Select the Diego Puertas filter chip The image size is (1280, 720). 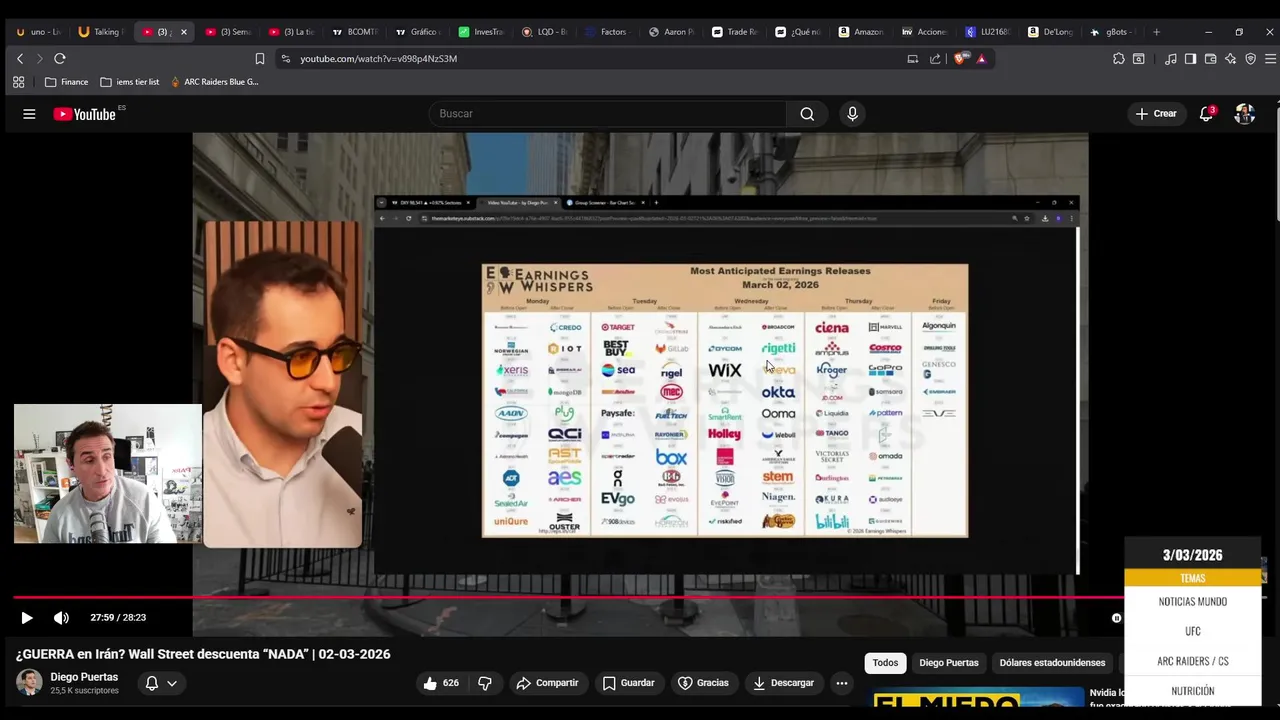coord(949,663)
